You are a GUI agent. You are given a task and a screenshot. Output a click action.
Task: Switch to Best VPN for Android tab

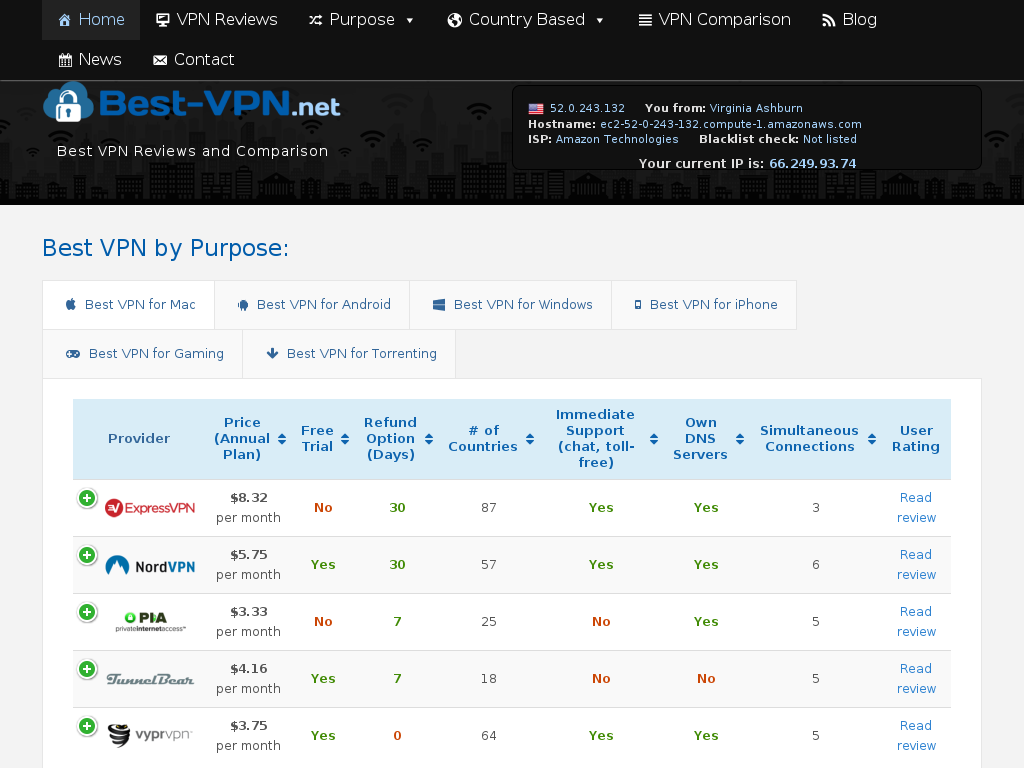(312, 305)
